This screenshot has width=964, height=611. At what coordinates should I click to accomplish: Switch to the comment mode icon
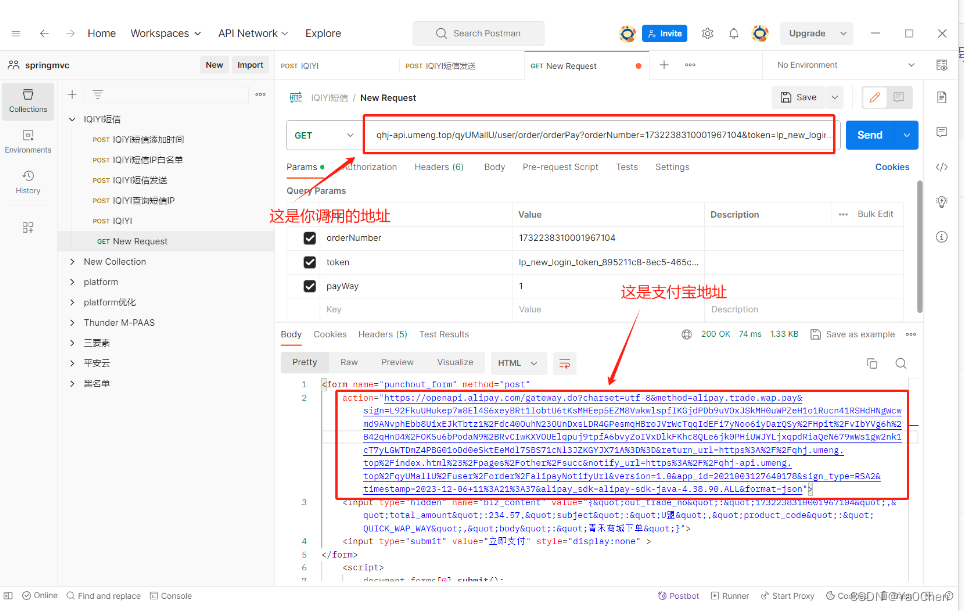pos(899,97)
